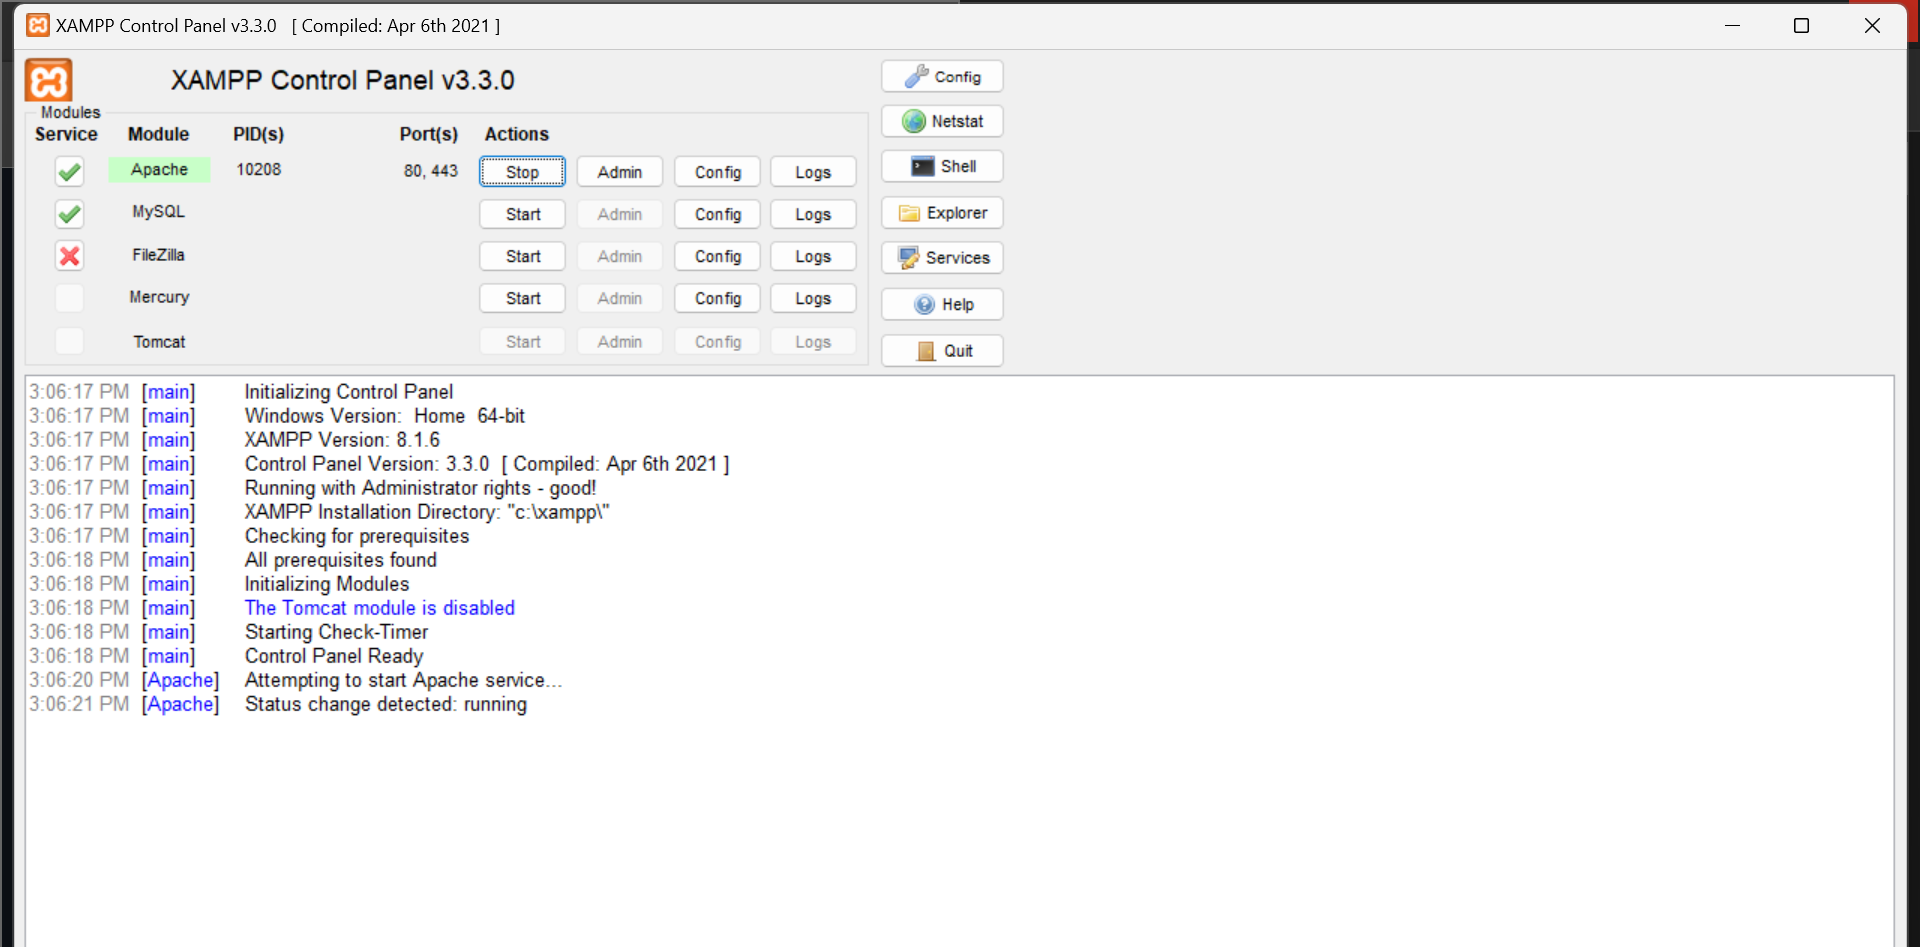Viewport: 1920px width, 947px height.
Task: Click the XAMPP logo in the panel header
Action: coord(48,80)
